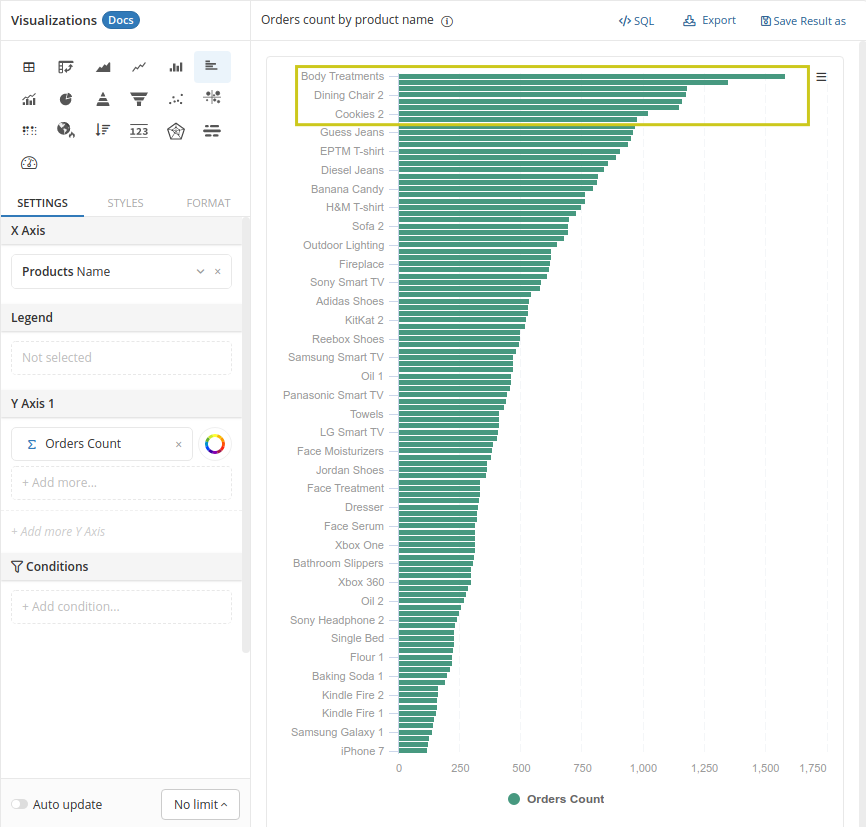Open the Docs badge link
Screen dimensions: 866x827
point(121,20)
